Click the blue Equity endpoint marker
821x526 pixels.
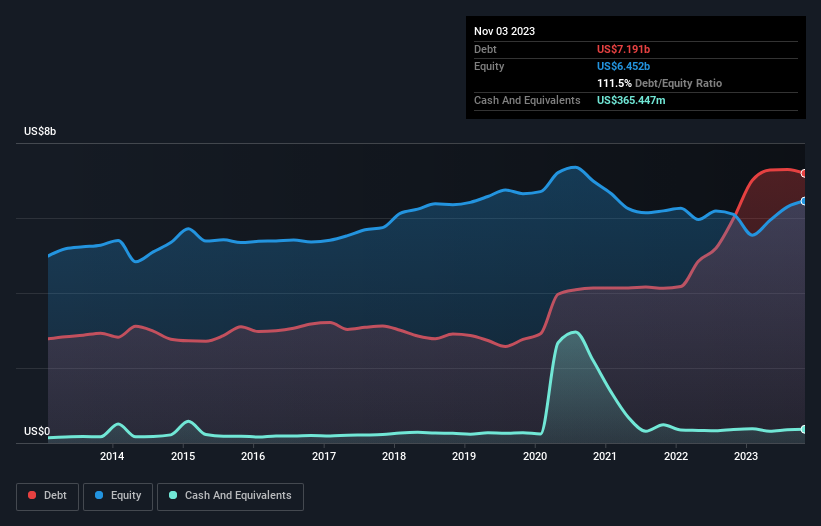pyautogui.click(x=804, y=201)
